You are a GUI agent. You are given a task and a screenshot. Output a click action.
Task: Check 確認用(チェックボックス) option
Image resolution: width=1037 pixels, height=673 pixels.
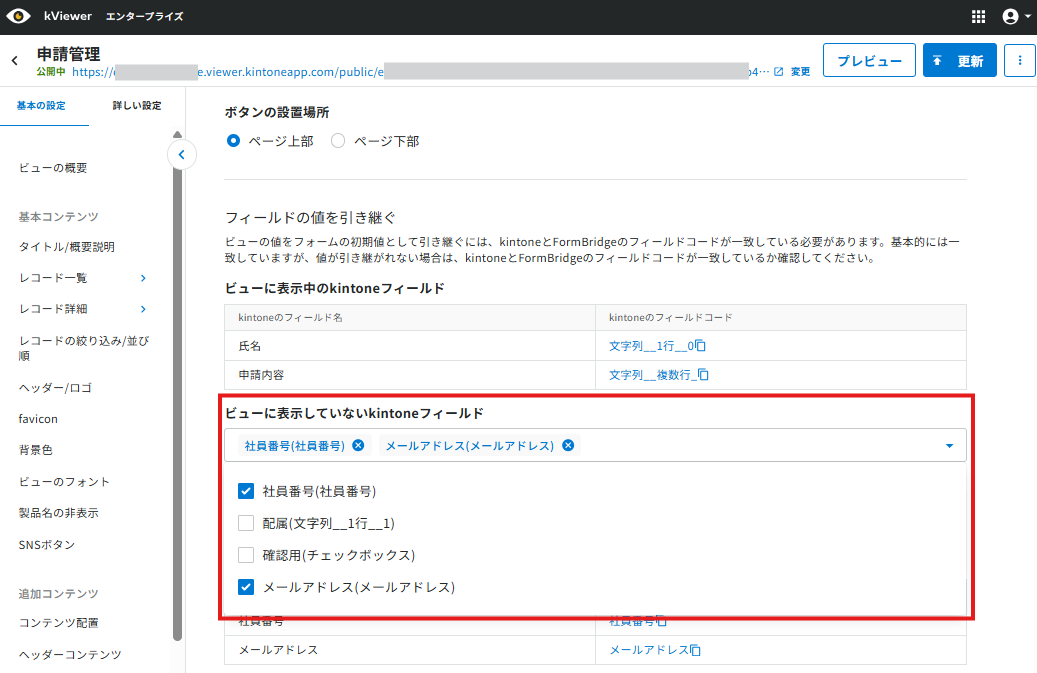pyautogui.click(x=246, y=555)
